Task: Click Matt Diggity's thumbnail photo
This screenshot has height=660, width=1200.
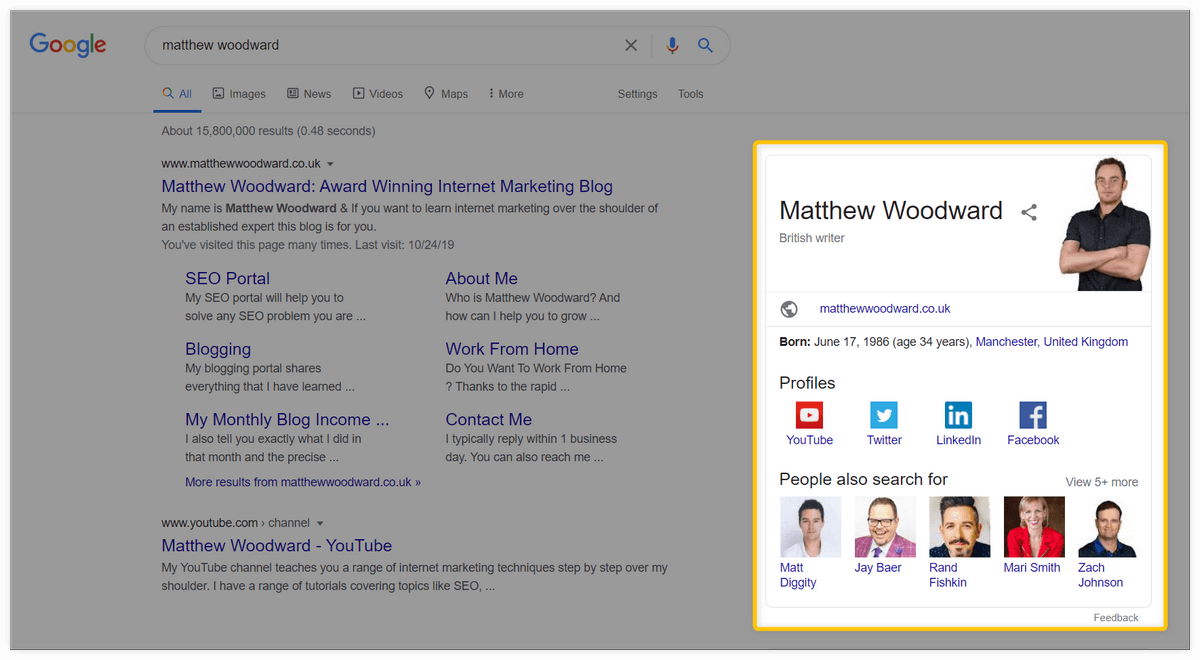Action: point(809,526)
